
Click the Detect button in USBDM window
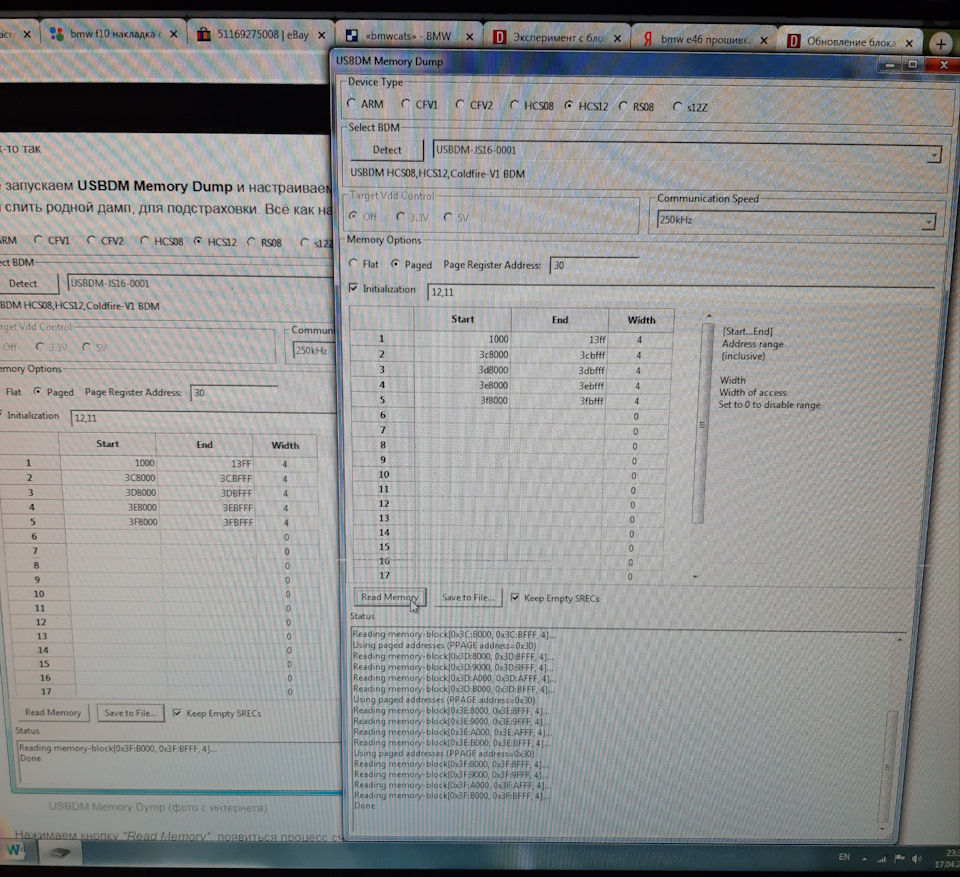click(x=387, y=150)
